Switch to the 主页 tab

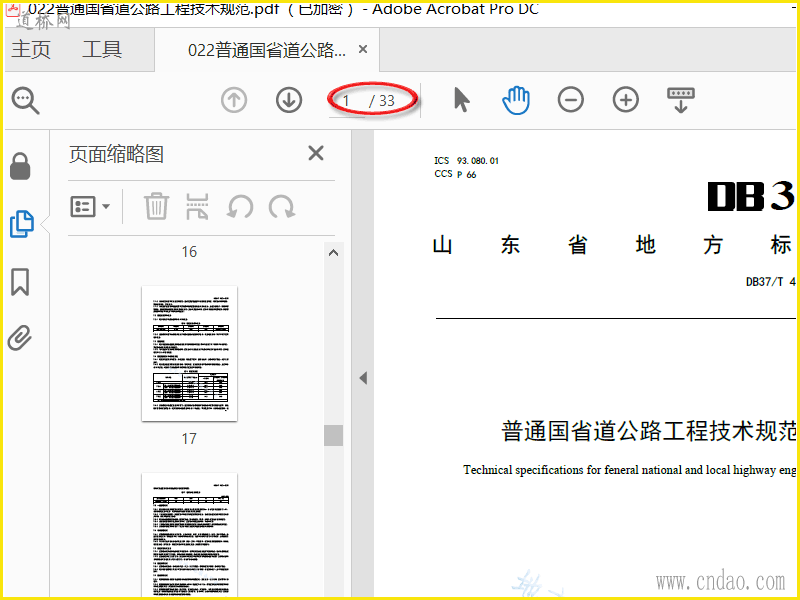(31, 49)
